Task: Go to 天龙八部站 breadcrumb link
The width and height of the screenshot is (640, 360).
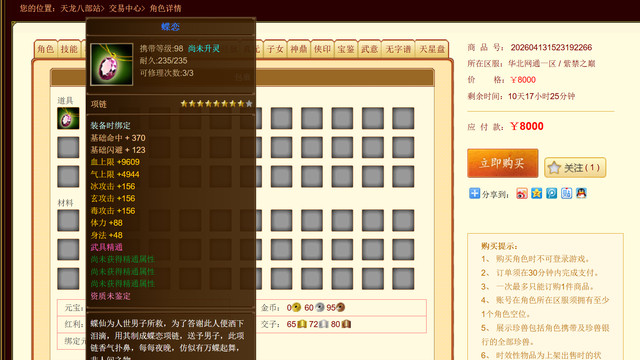Action: tap(80, 8)
